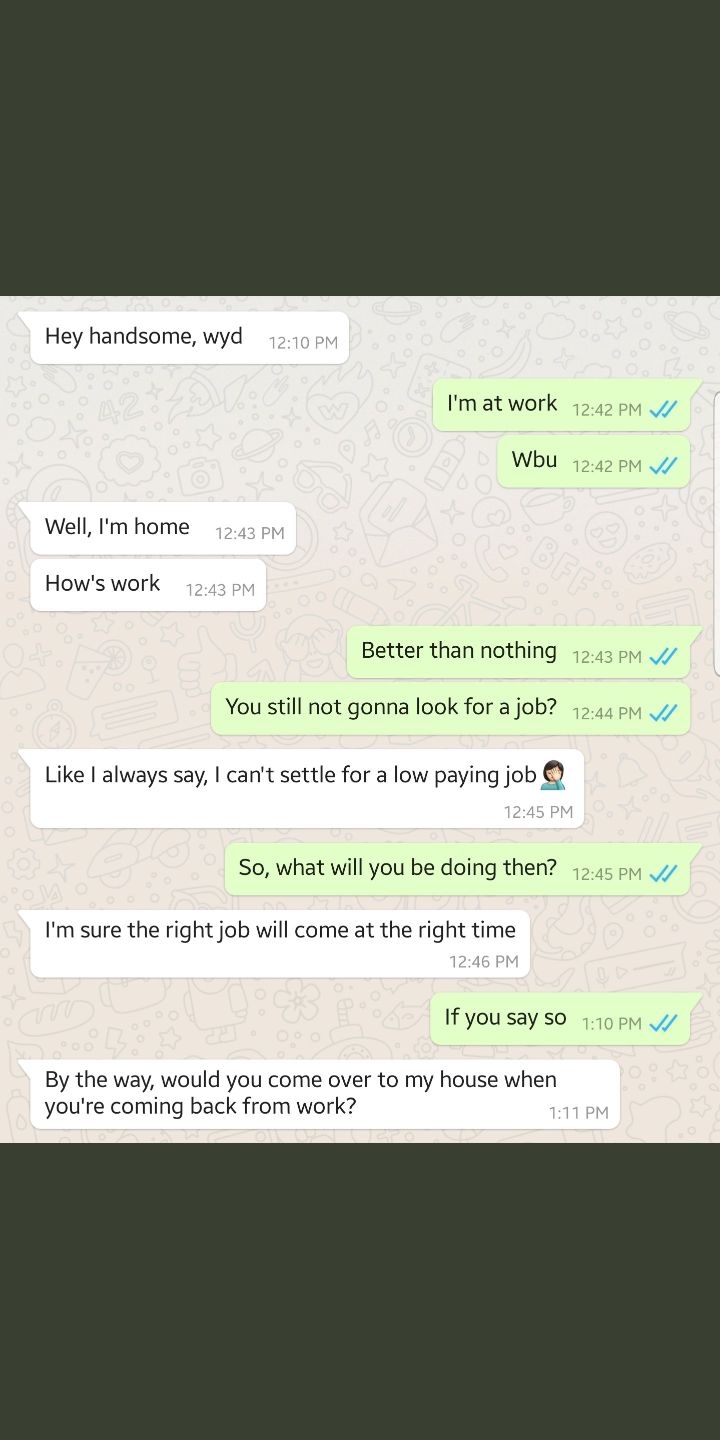Click read ticks on 'look for a job?' message

point(663,713)
